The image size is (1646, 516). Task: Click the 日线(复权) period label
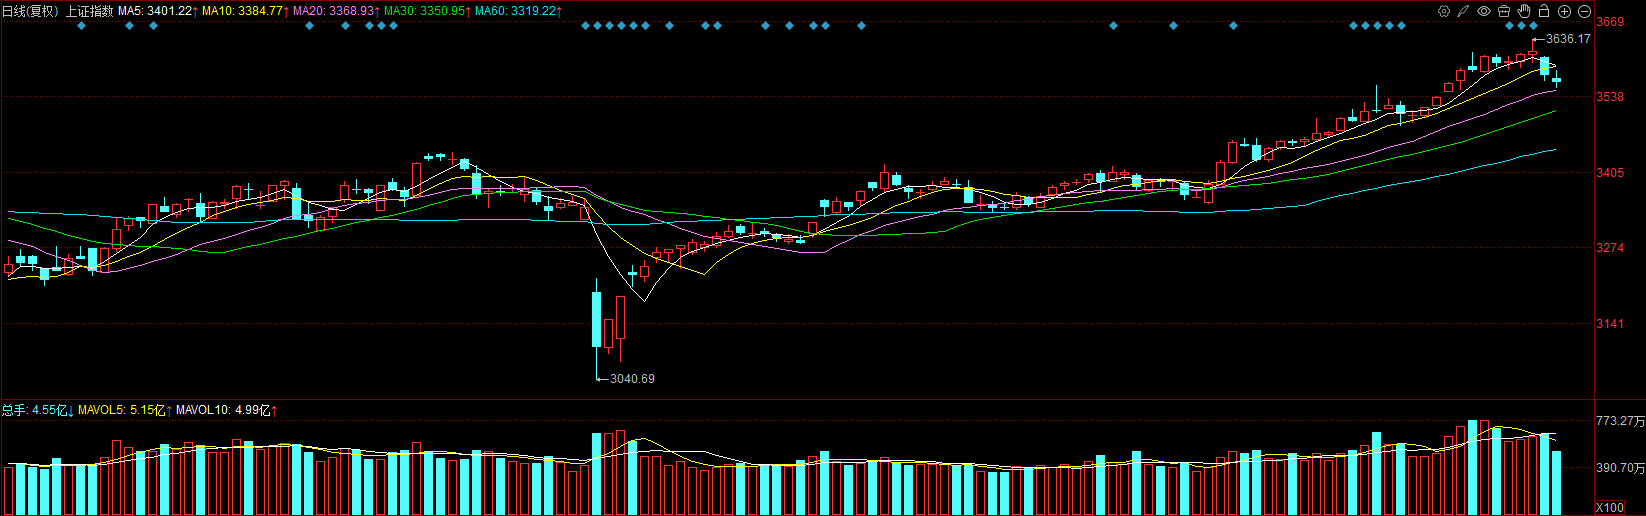30,11
